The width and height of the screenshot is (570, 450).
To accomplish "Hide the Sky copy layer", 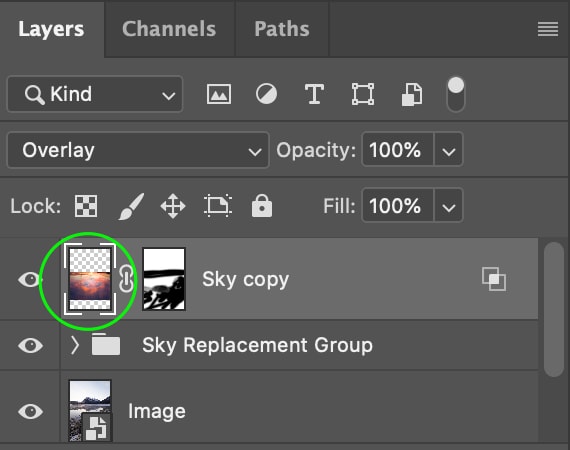I will click(x=30, y=280).
